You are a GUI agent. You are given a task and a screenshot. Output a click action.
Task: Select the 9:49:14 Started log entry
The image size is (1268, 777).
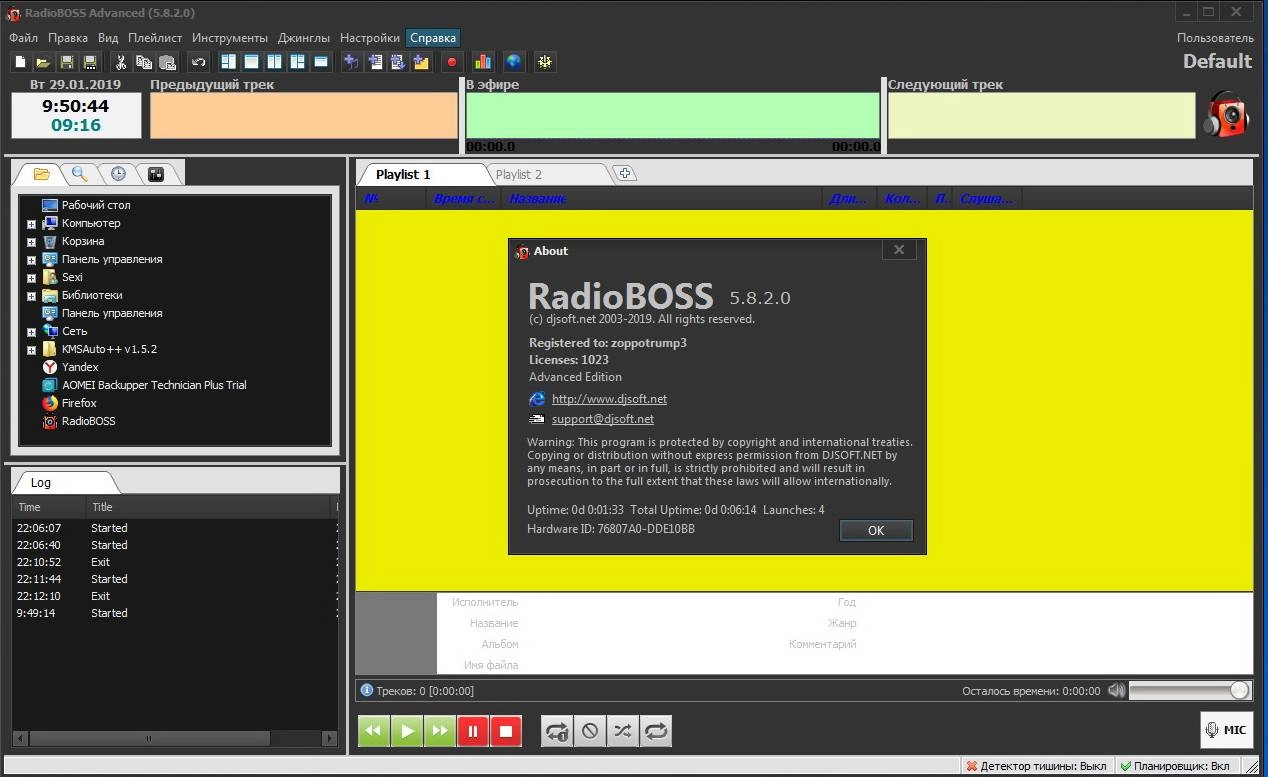(174, 613)
